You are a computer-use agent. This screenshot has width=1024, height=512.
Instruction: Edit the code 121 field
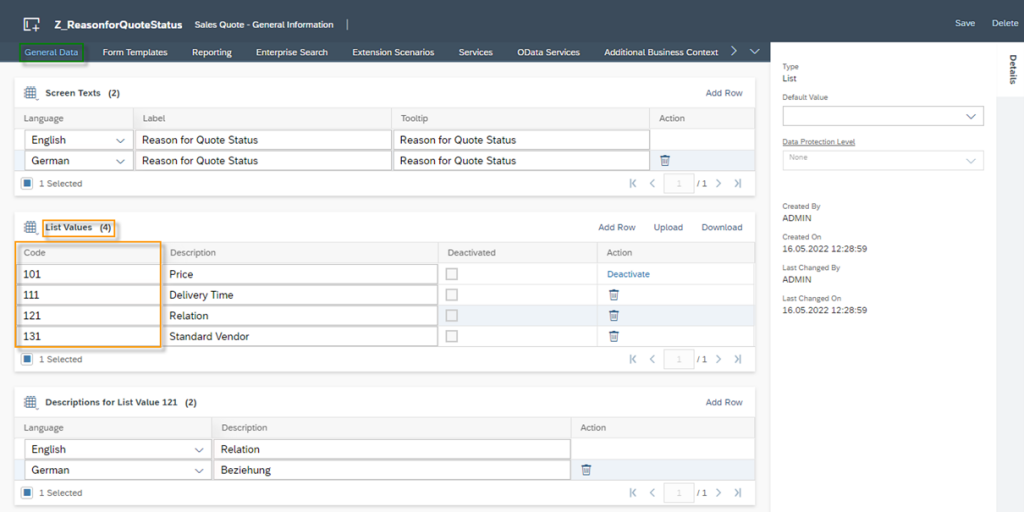click(88, 316)
